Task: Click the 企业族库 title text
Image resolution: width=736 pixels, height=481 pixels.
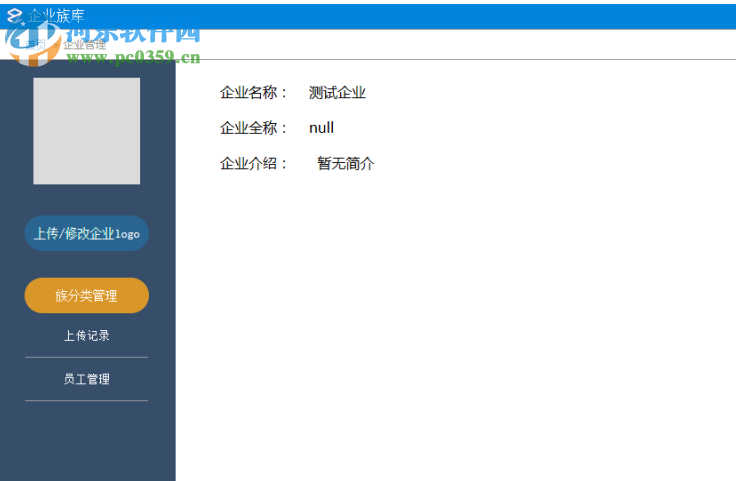Action: point(56,16)
